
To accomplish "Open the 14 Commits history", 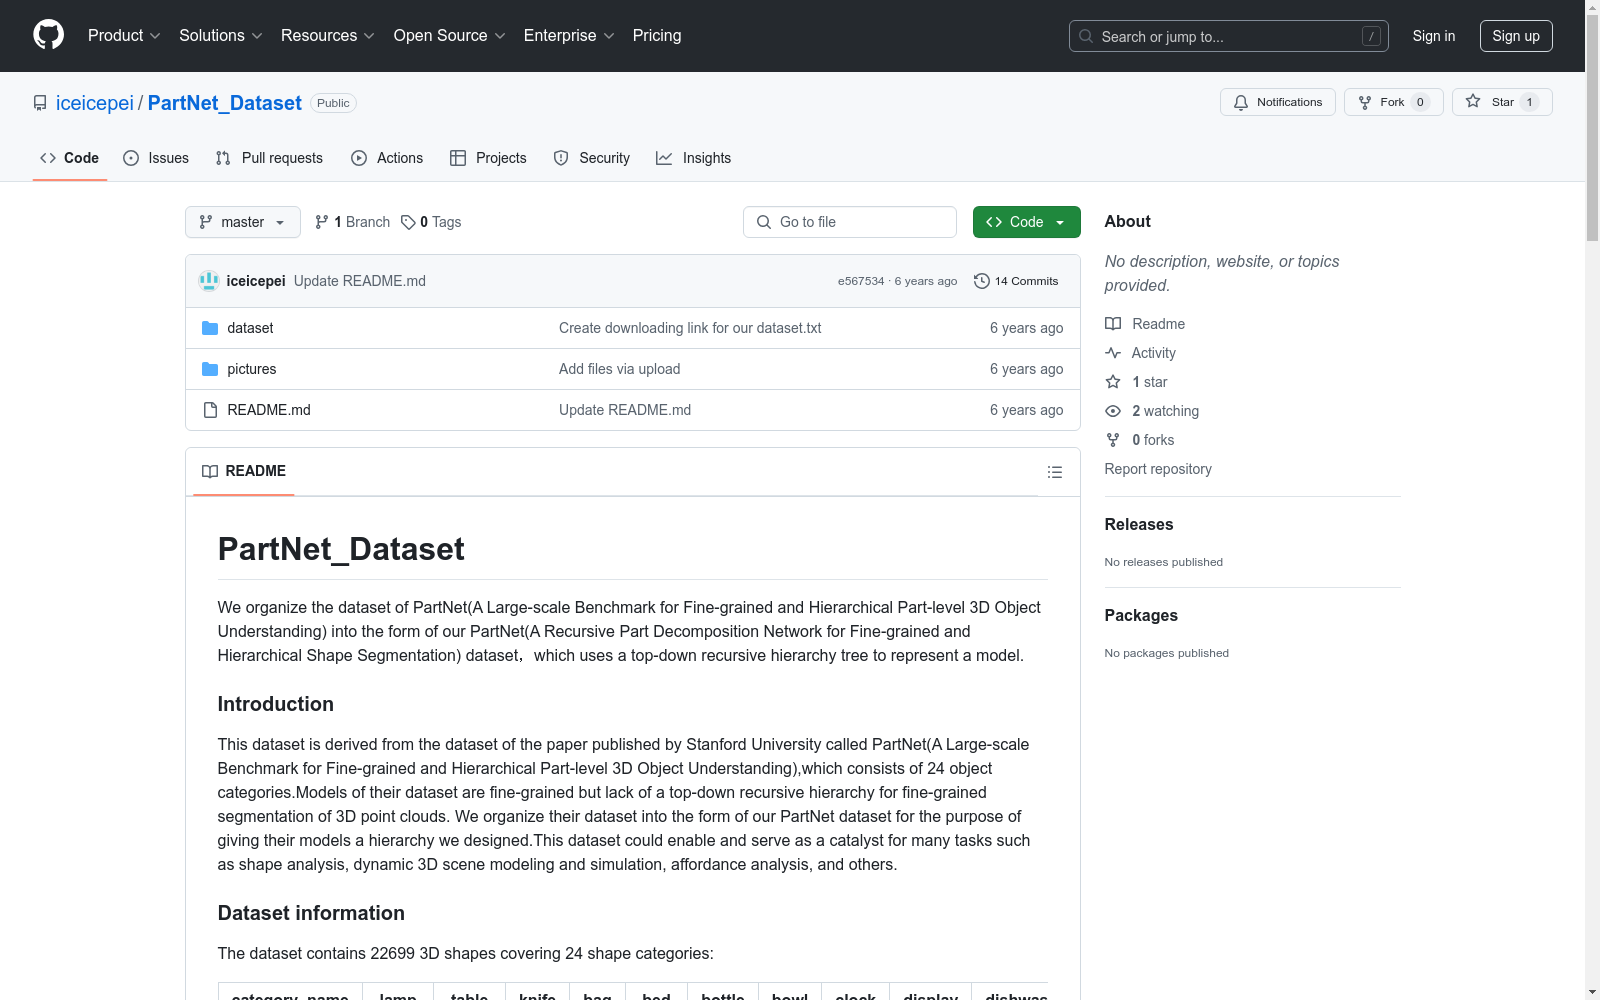I will click(1016, 281).
